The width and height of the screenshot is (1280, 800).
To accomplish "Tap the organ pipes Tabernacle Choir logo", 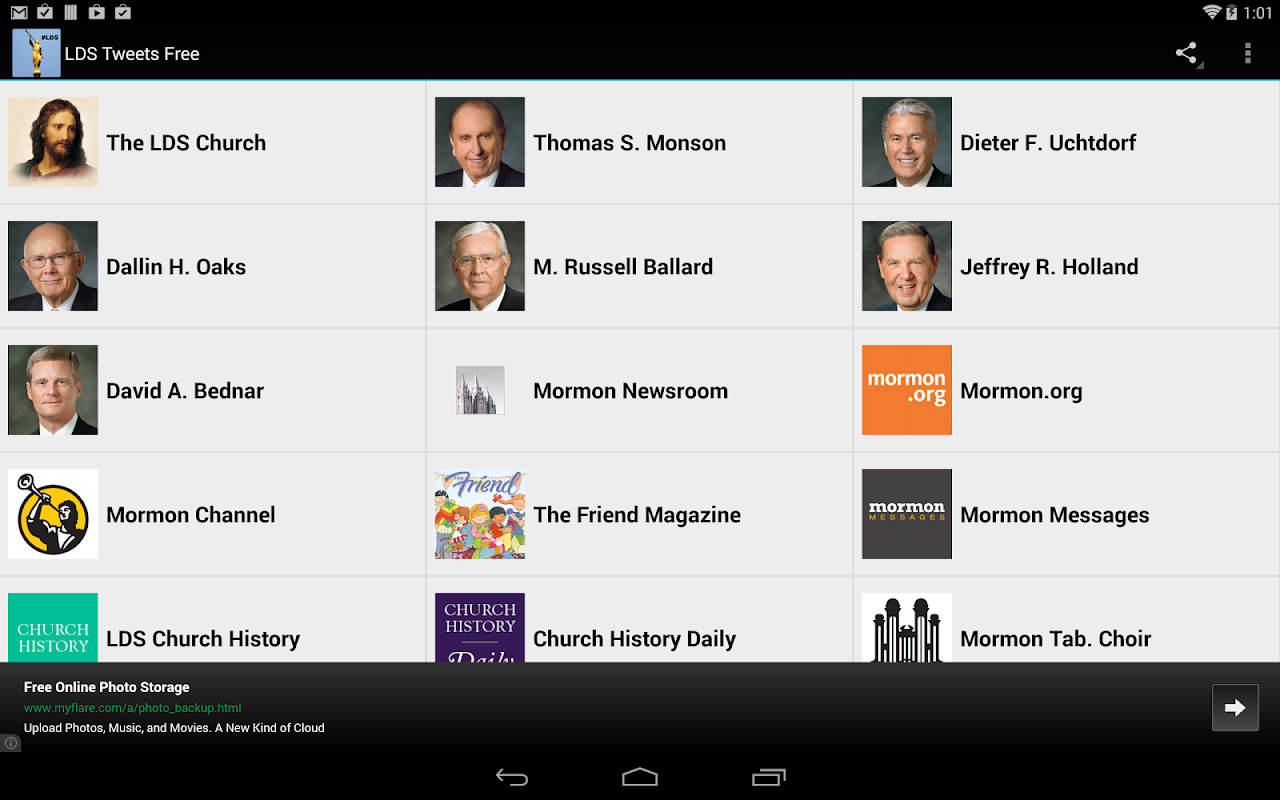I will tap(907, 627).
